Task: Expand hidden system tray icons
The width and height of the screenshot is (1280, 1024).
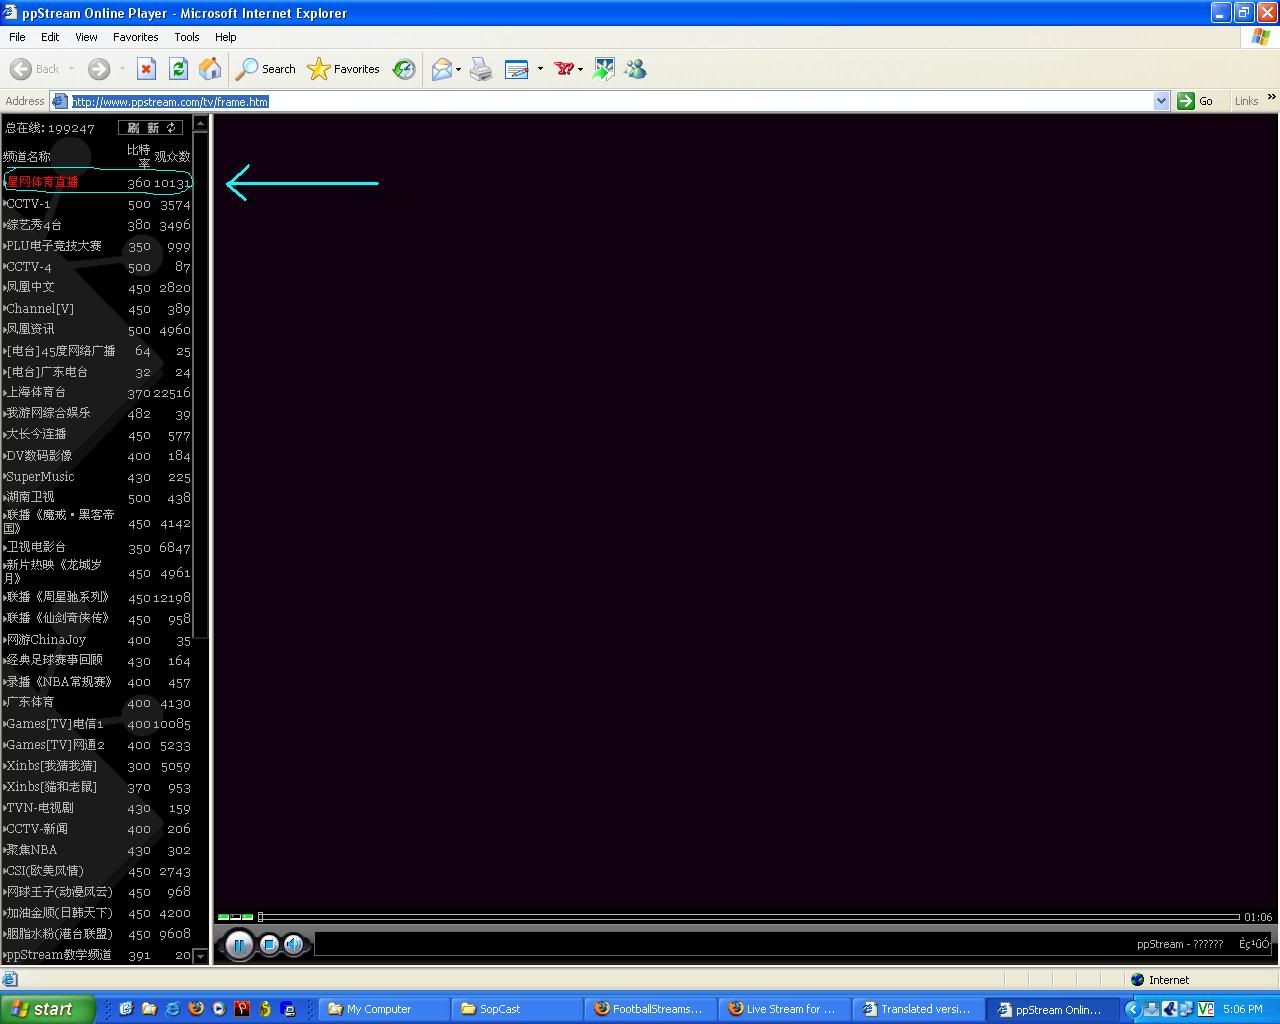Action: pyautogui.click(x=1132, y=1009)
